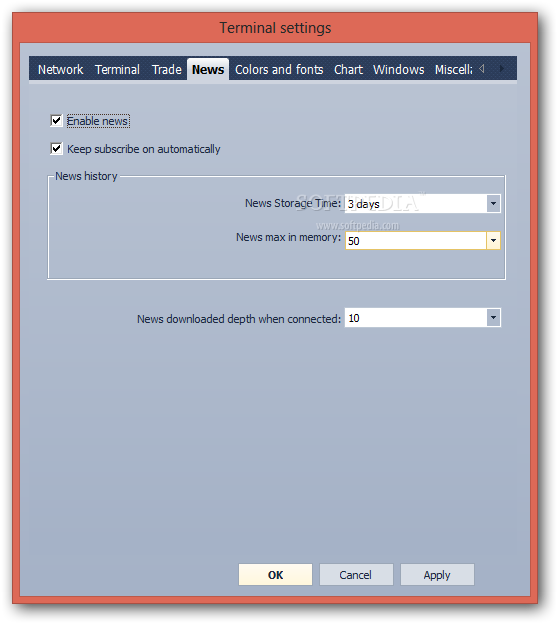This screenshot has height=624, width=558.
Task: Select the News tab
Action: pyautogui.click(x=208, y=70)
